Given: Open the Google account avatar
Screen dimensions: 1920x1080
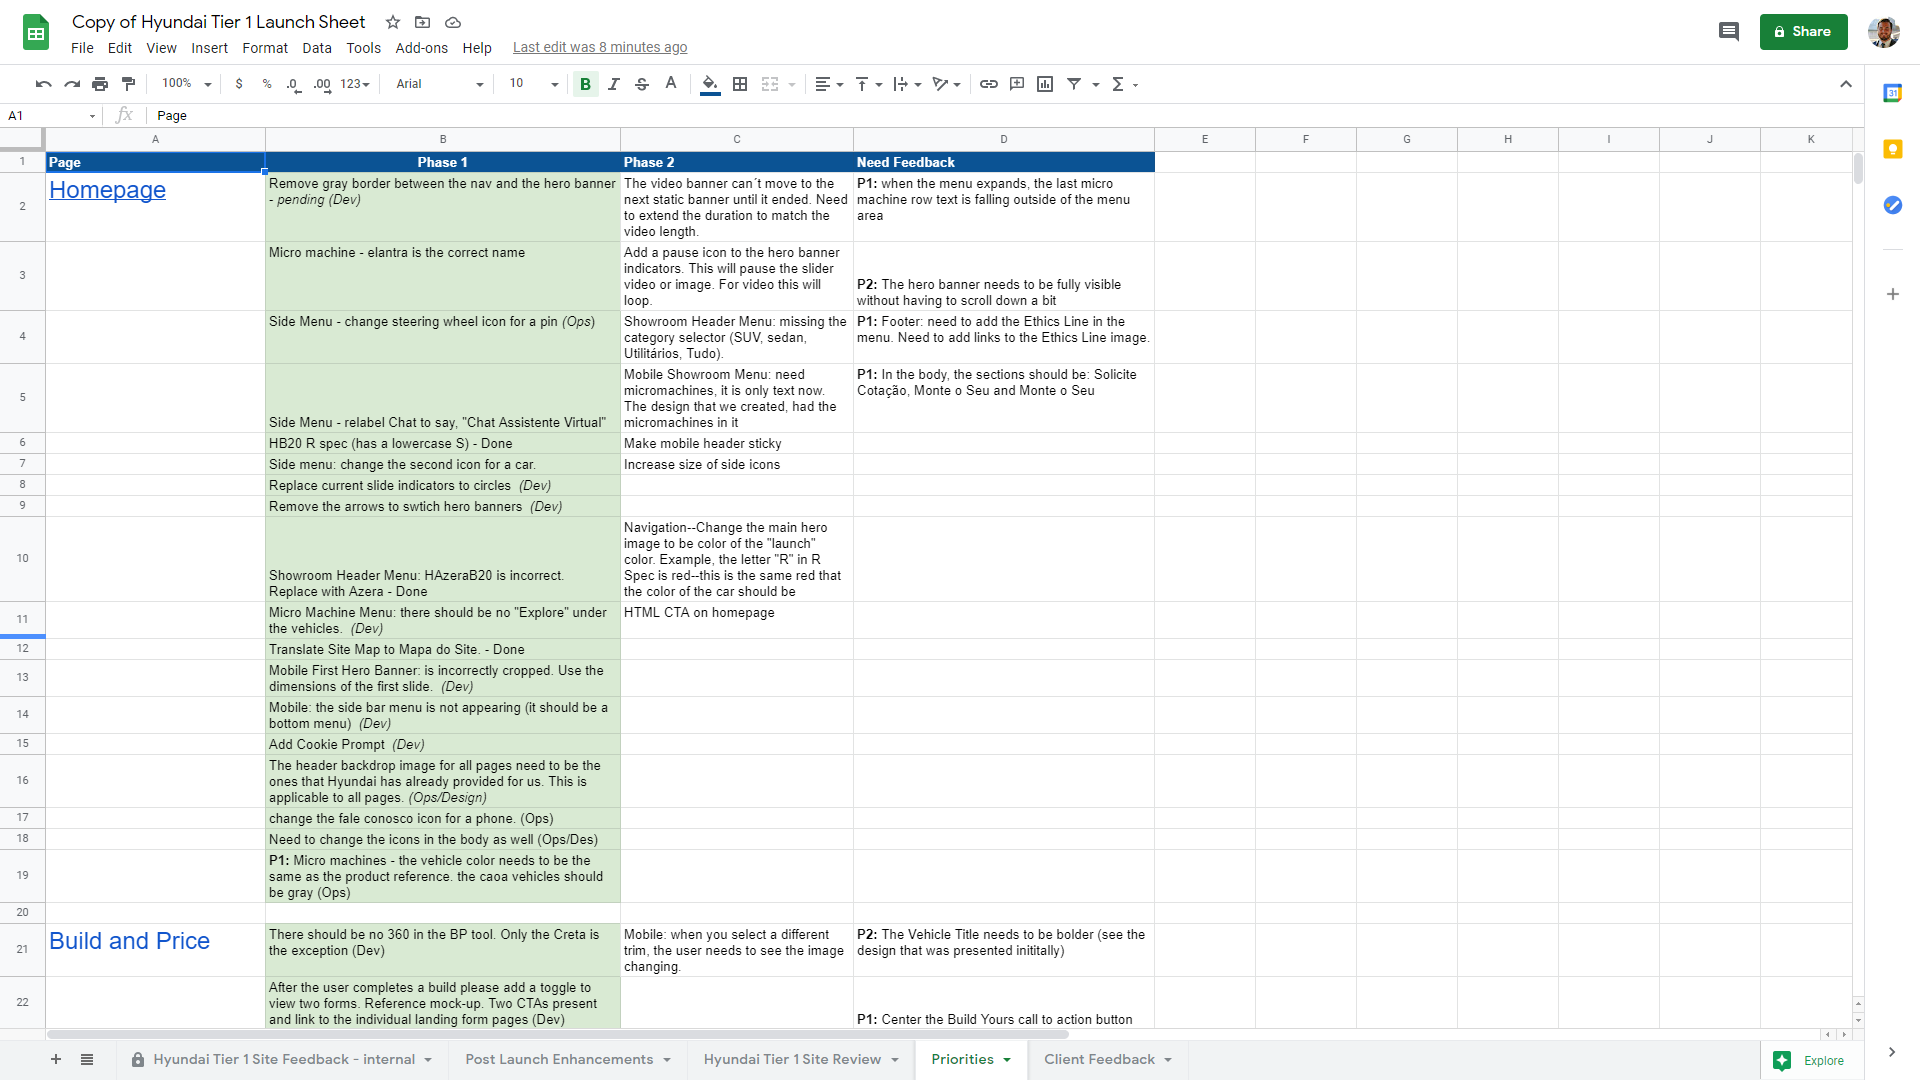Looking at the screenshot, I should click(x=1884, y=32).
